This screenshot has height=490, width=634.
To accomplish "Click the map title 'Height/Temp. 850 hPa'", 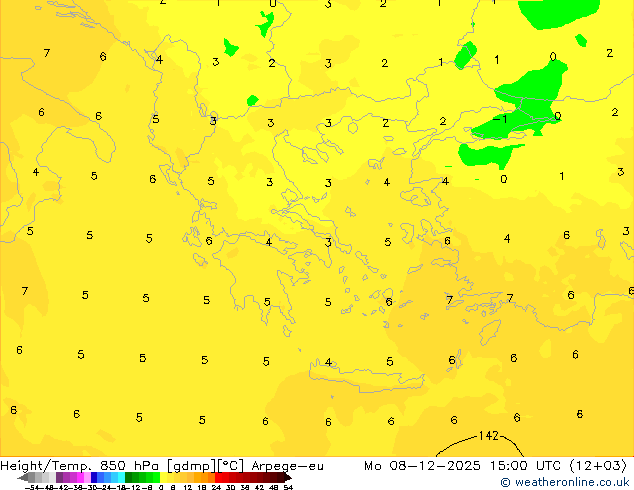I will tap(81, 466).
